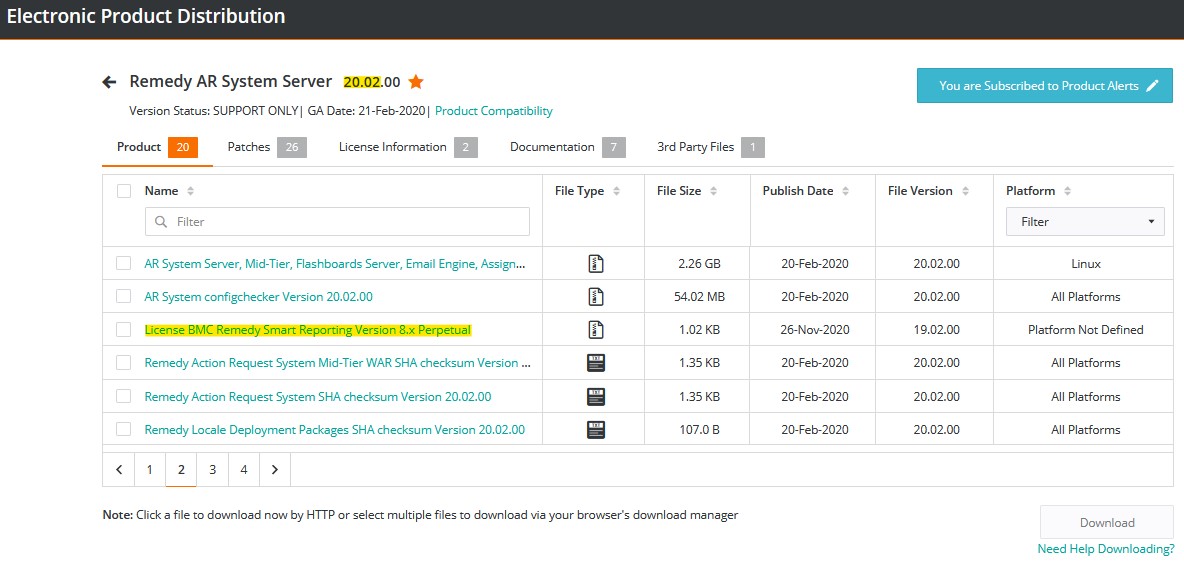Viewport: 1184px width, 564px height.
Task: Go to page 4
Action: (244, 470)
